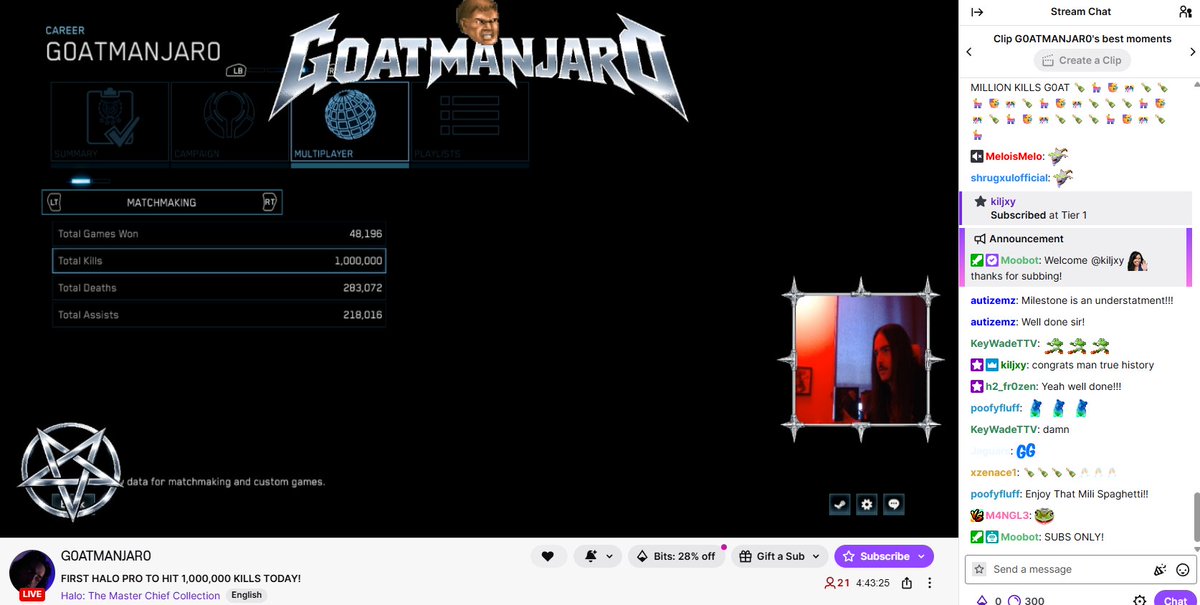Select the English language tag
Image resolution: width=1200 pixels, height=605 pixels.
[x=246, y=595]
